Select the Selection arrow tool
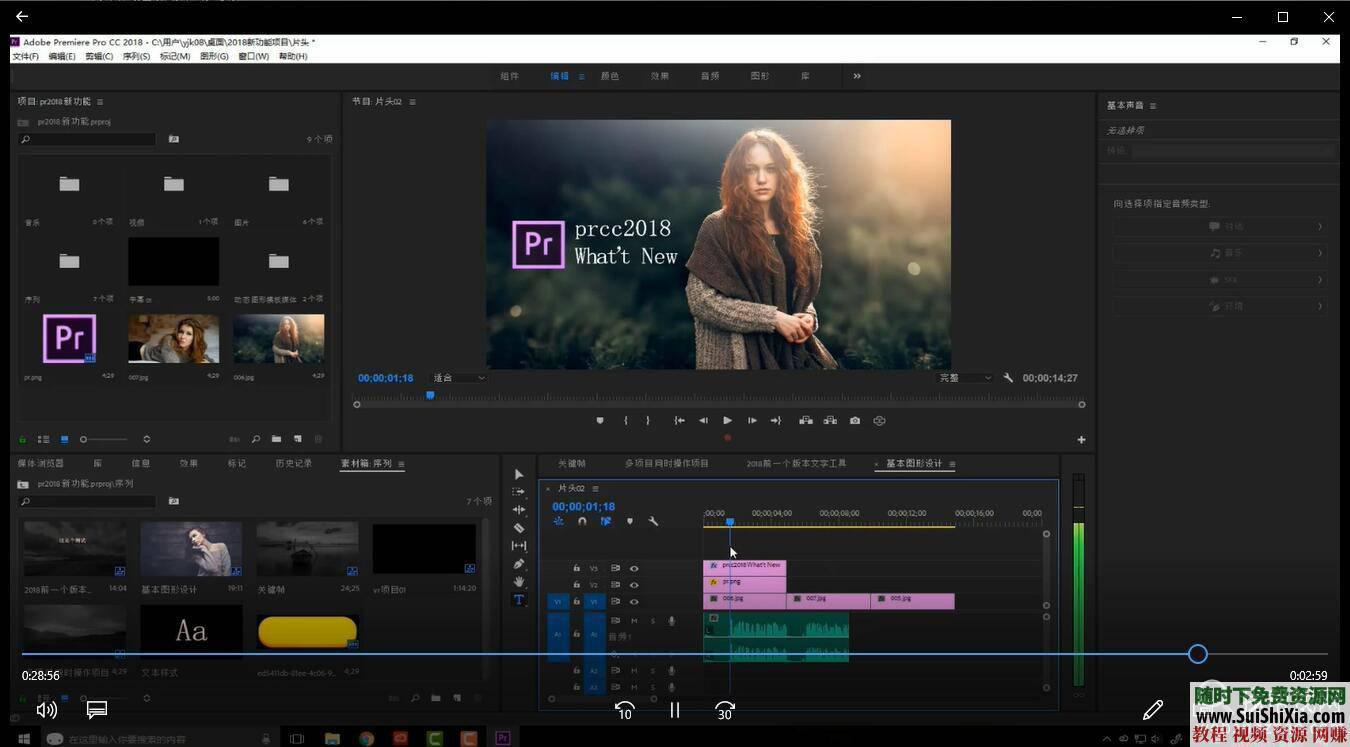The height and width of the screenshot is (747, 1350). click(518, 474)
